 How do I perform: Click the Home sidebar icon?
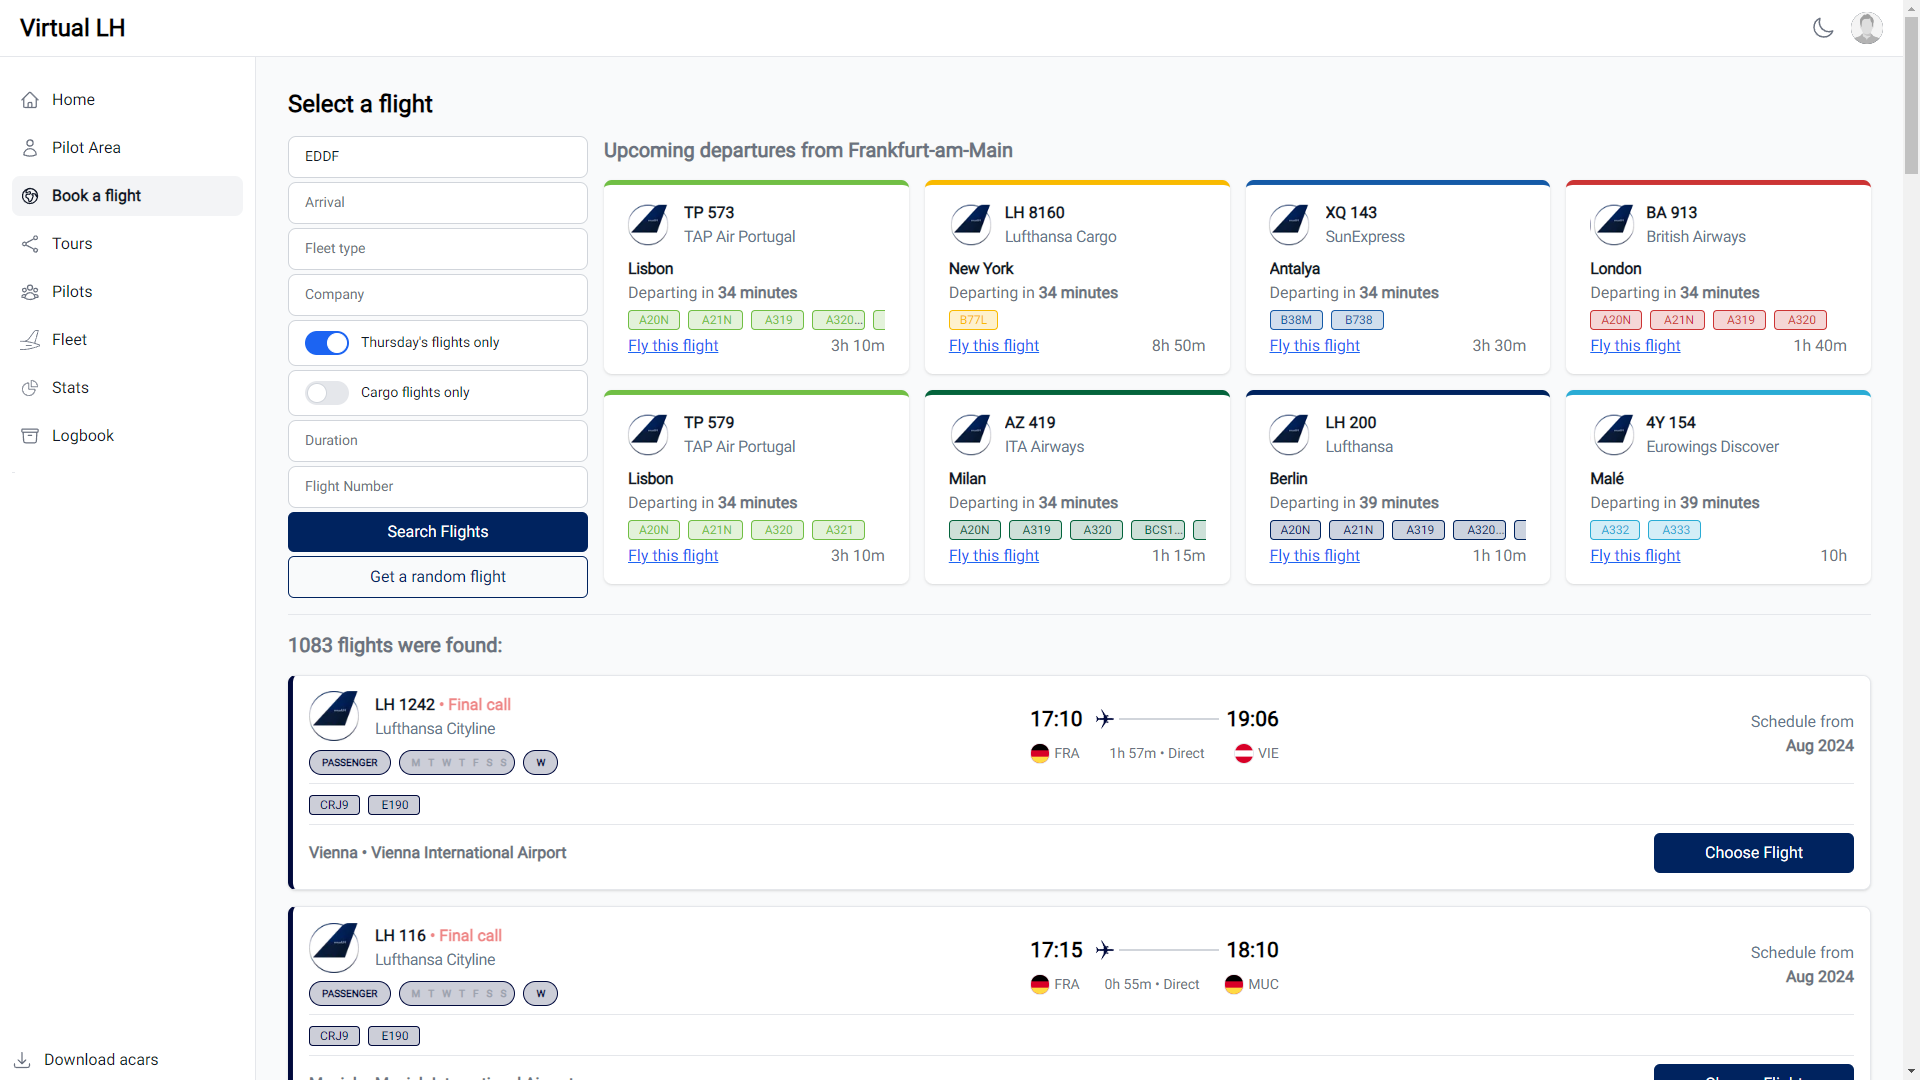click(x=30, y=100)
